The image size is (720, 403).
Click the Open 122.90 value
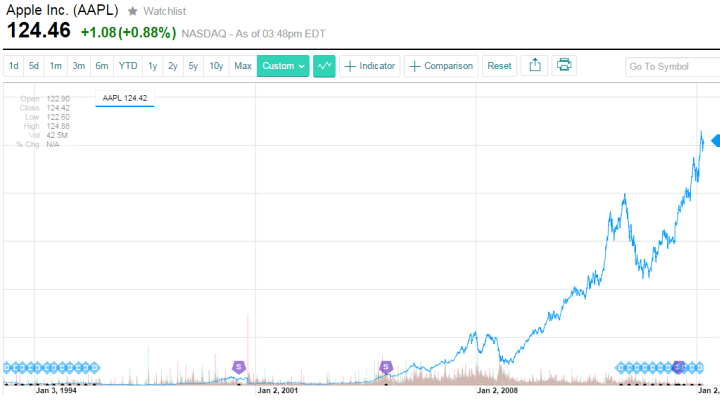coord(58,99)
